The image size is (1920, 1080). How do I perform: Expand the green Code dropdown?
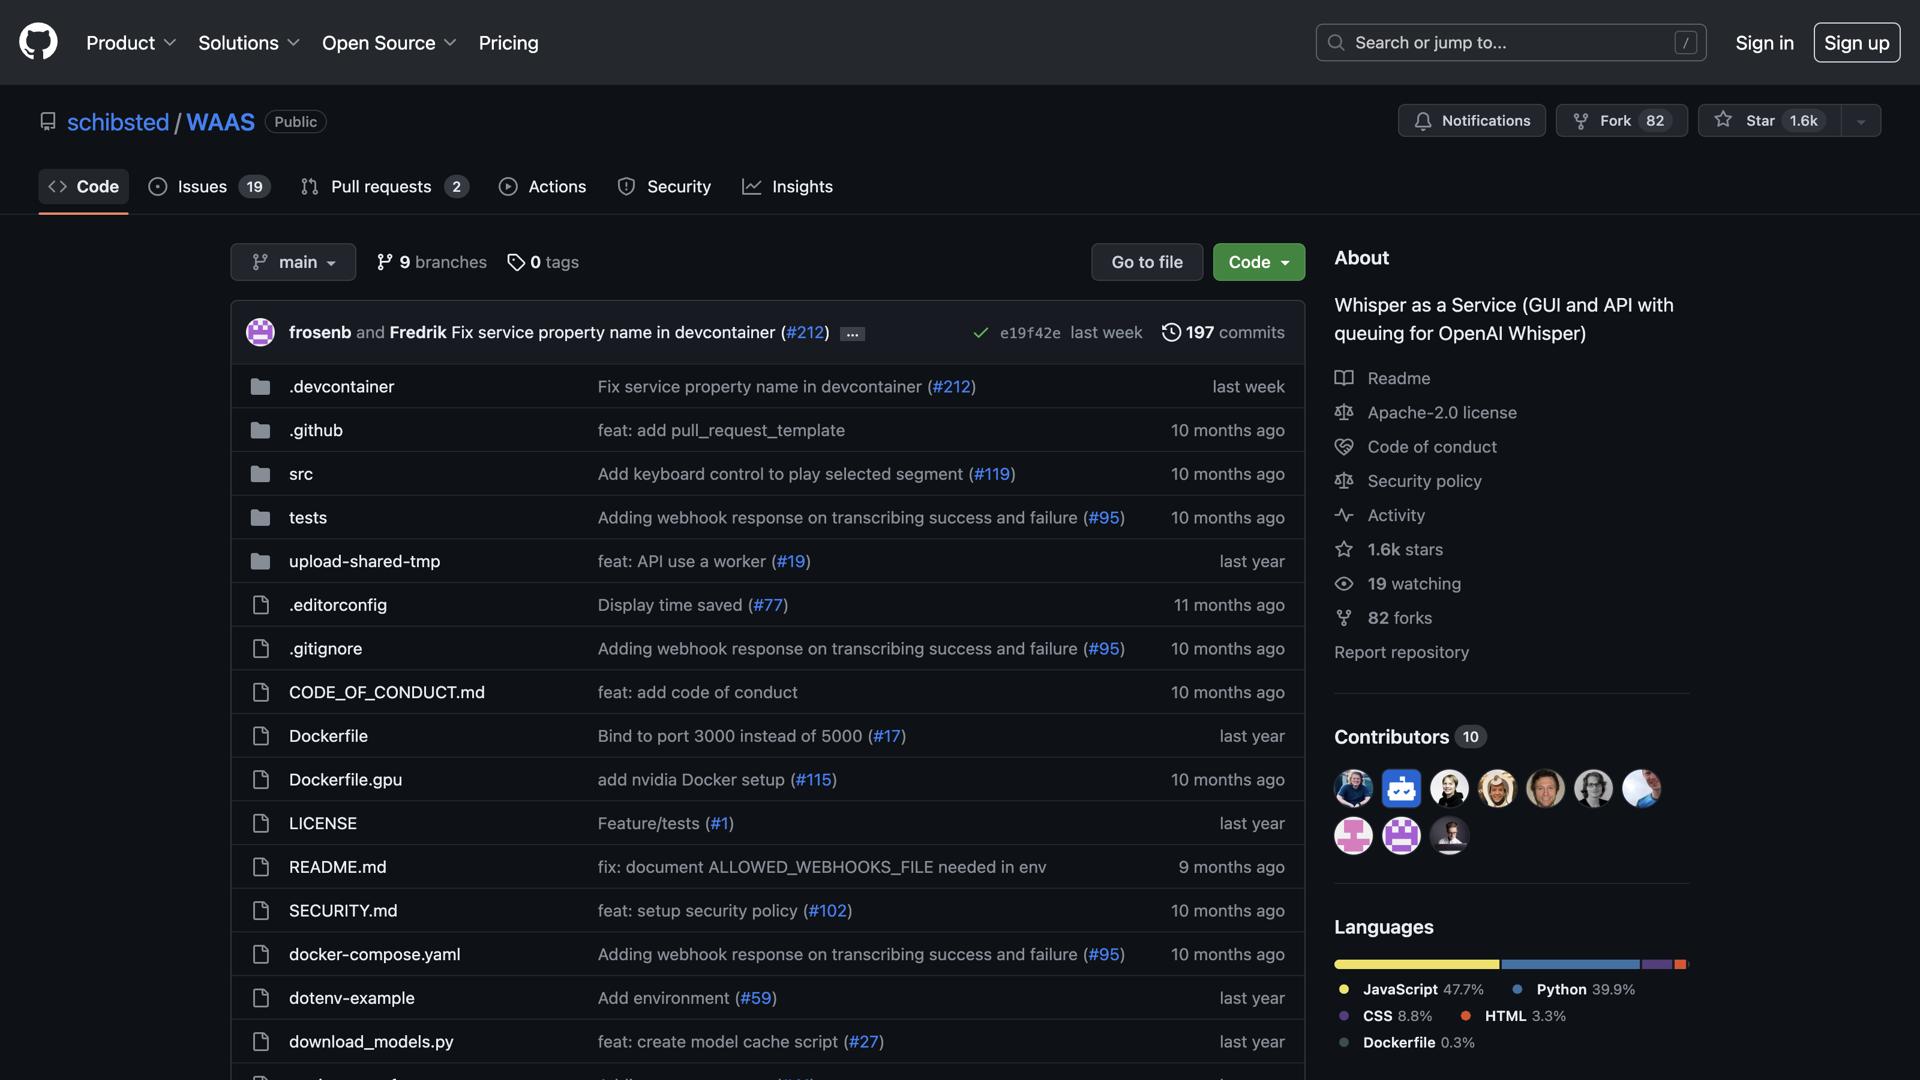click(x=1258, y=262)
